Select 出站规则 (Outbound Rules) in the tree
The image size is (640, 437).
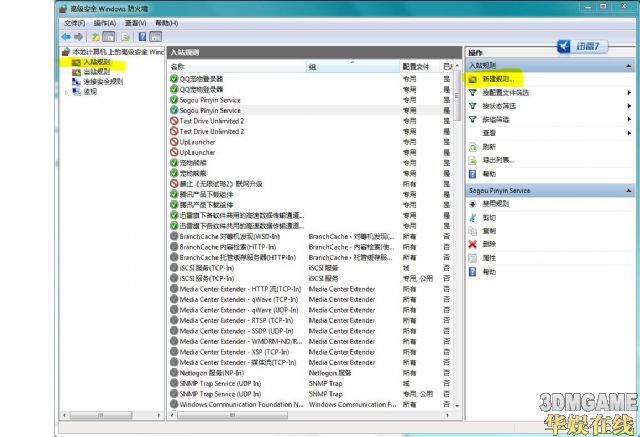tap(96, 72)
